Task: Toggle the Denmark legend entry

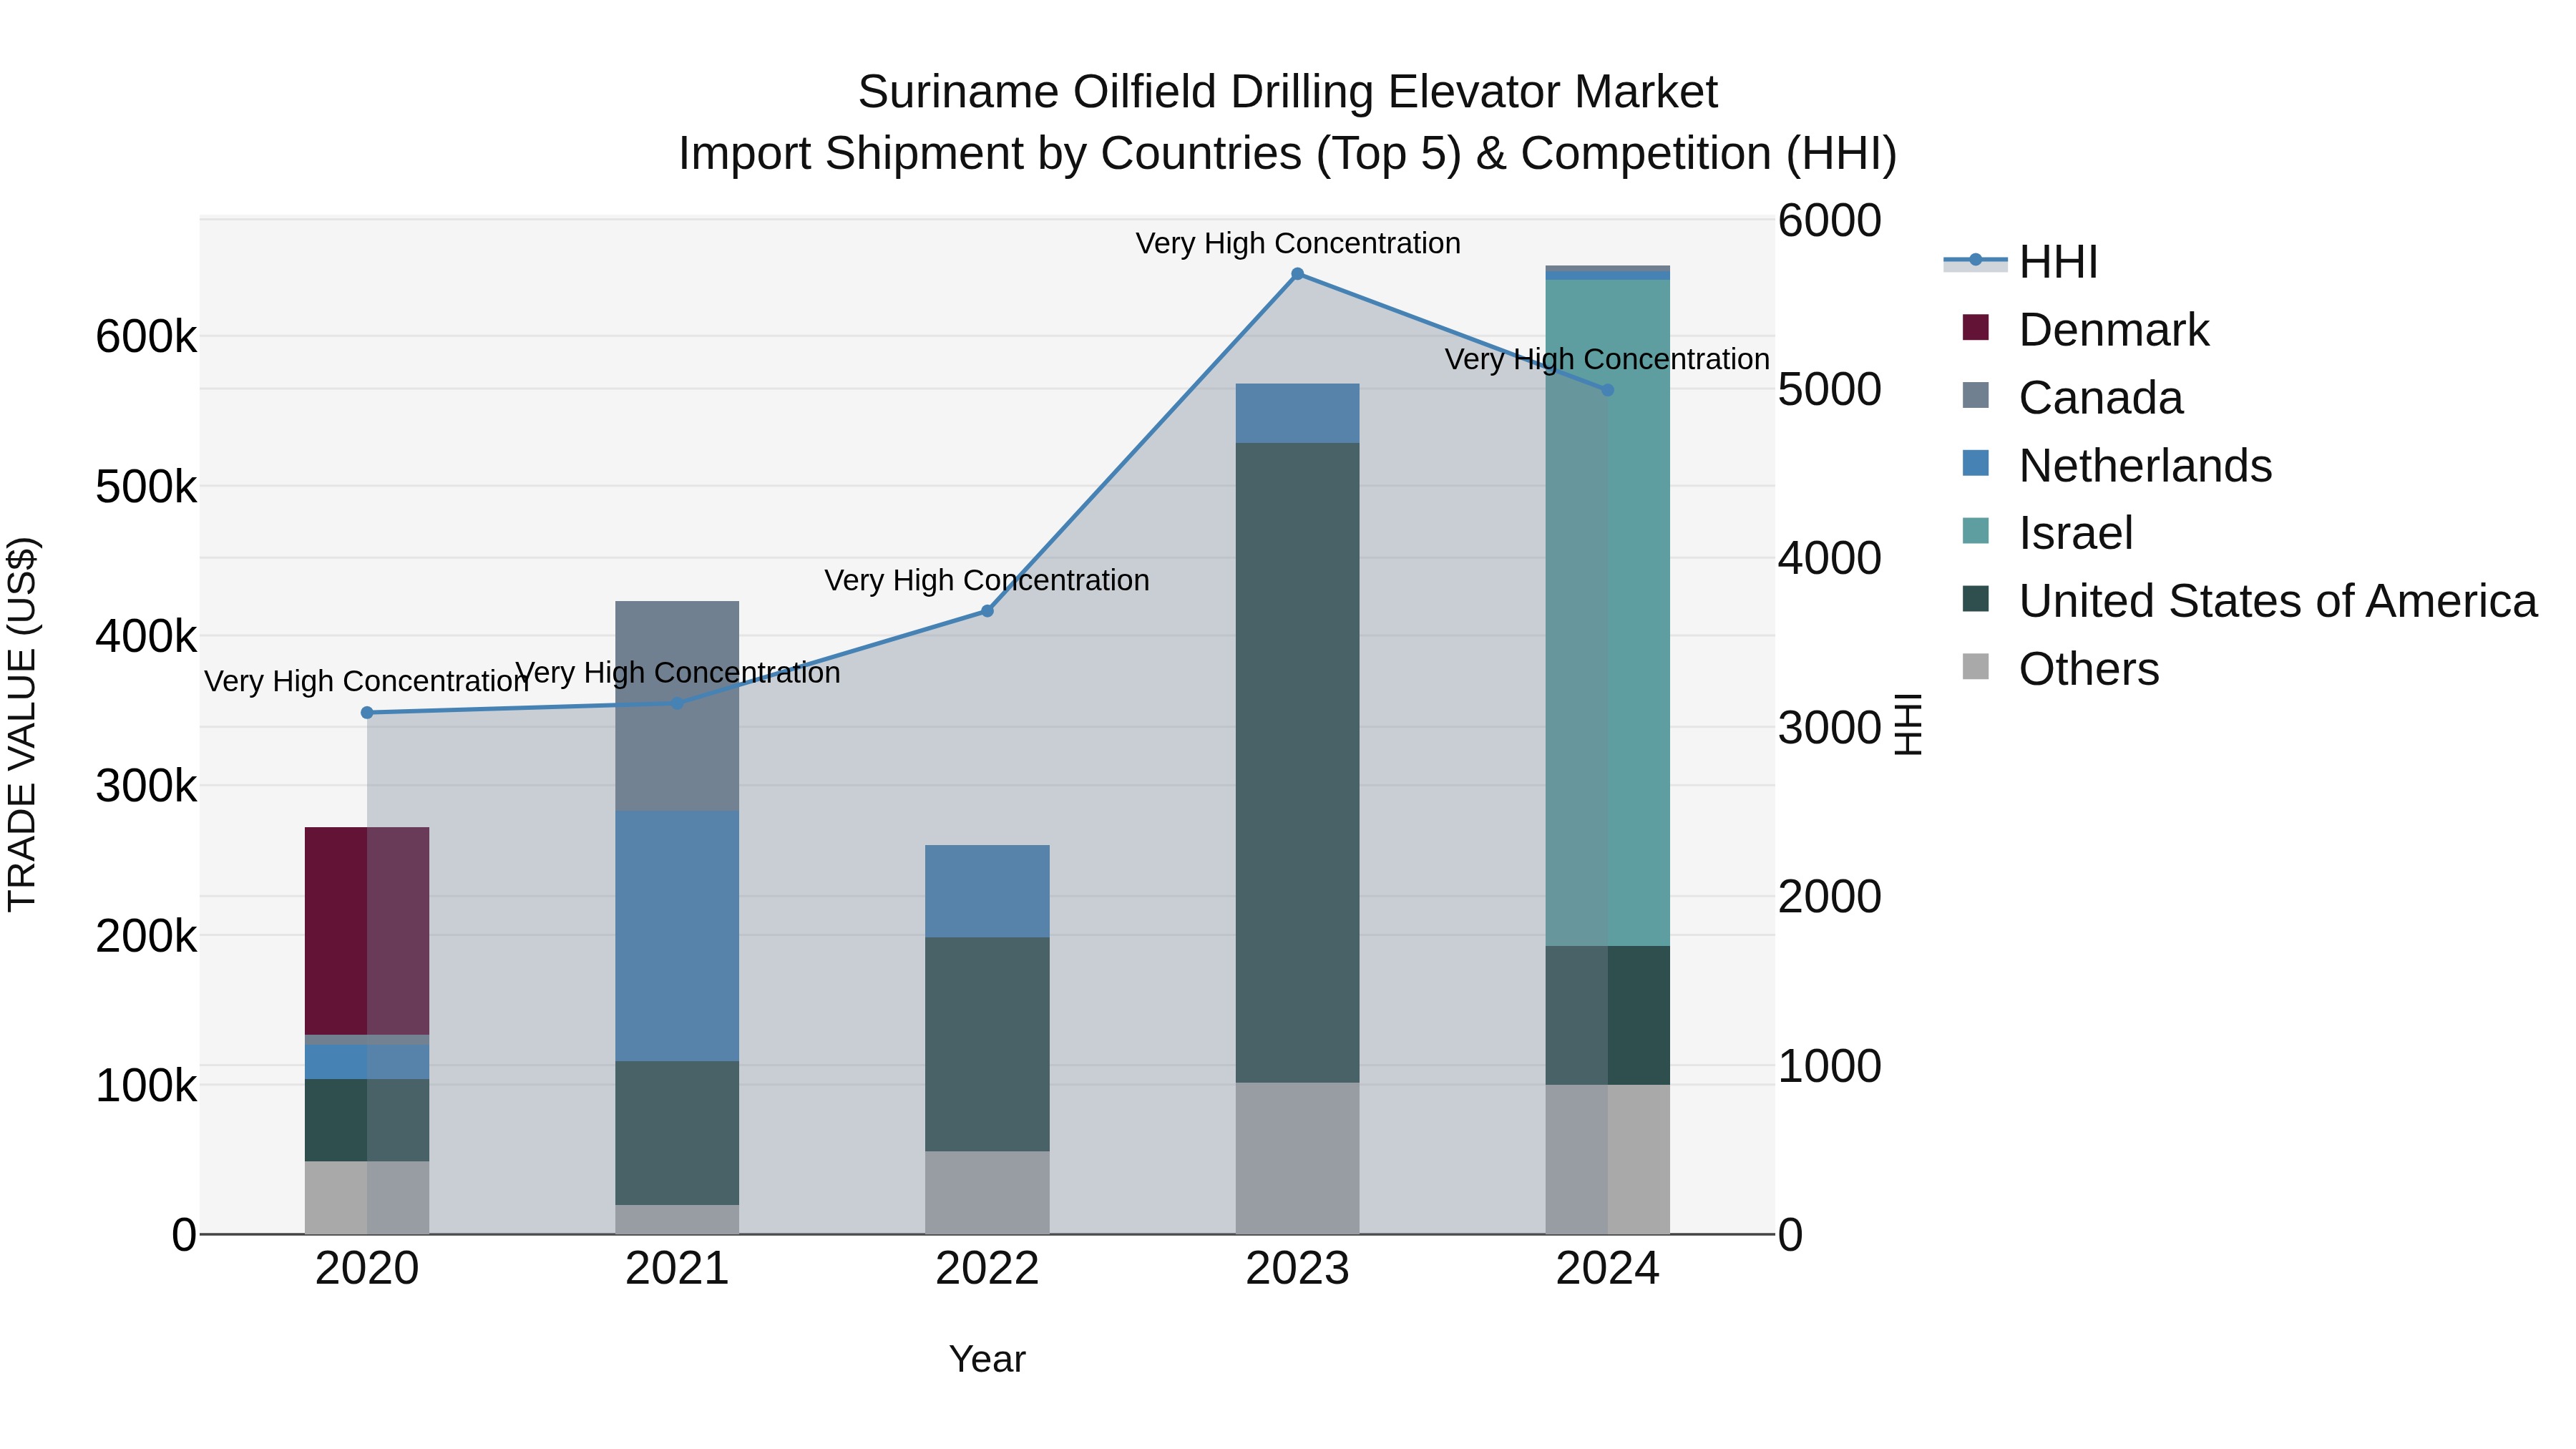Action: coord(2086,330)
